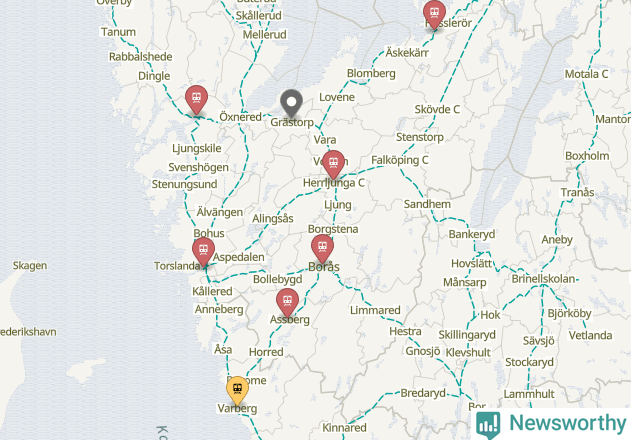Click the yellow train marker at Varberg

tap(237, 389)
